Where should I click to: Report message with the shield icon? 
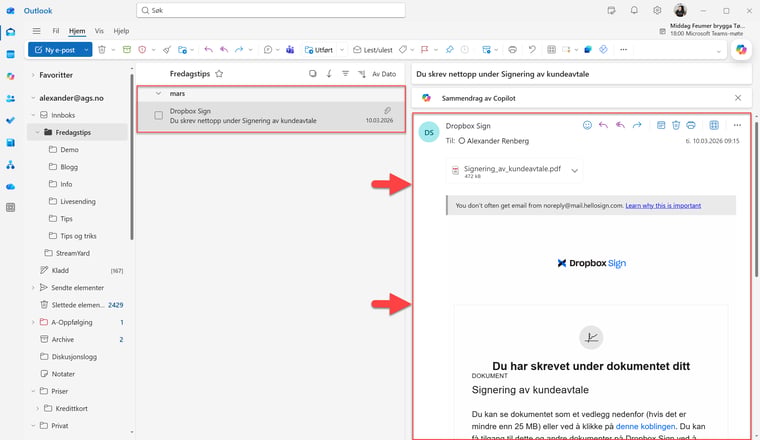tap(142, 49)
